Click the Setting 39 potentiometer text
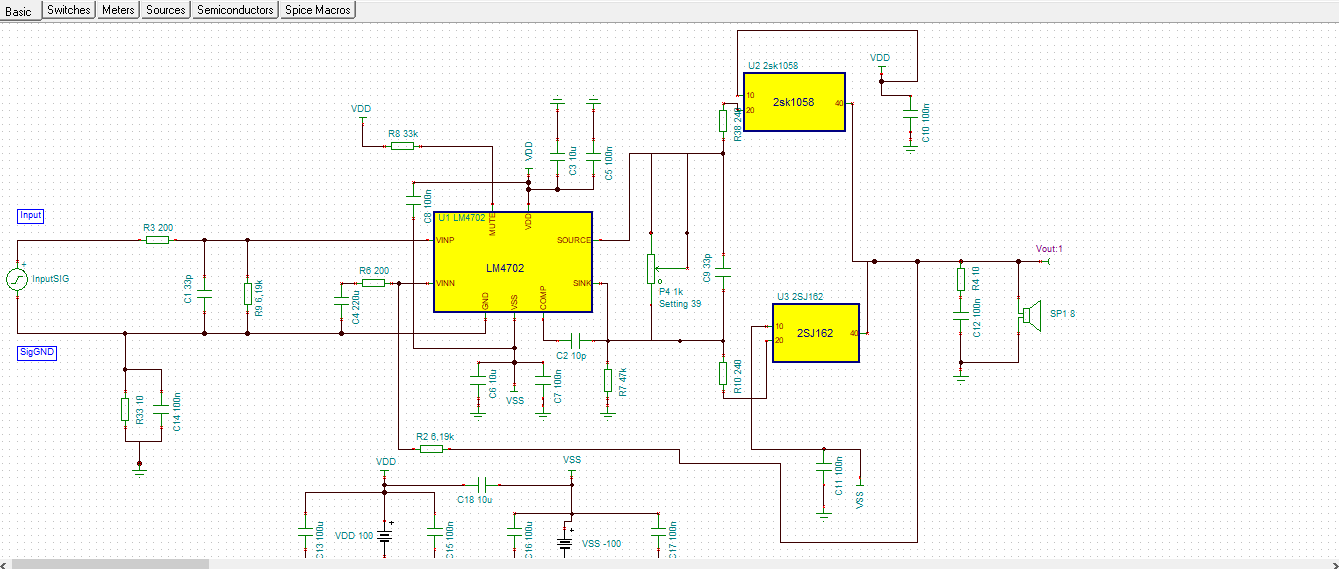This screenshot has width=1339, height=569. tap(682, 303)
